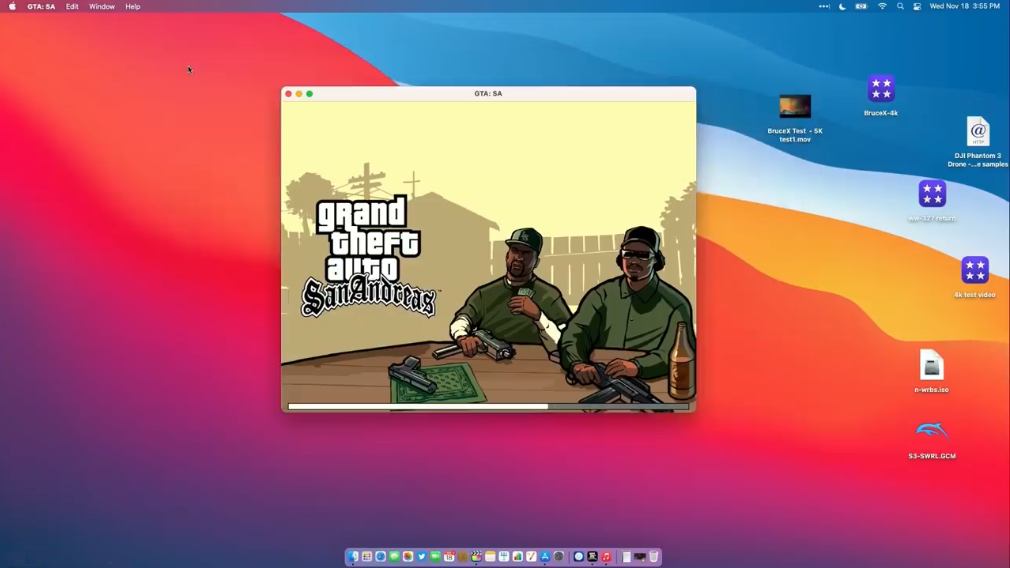Open the Edit menu
The height and width of the screenshot is (568, 1010).
(x=72, y=6)
